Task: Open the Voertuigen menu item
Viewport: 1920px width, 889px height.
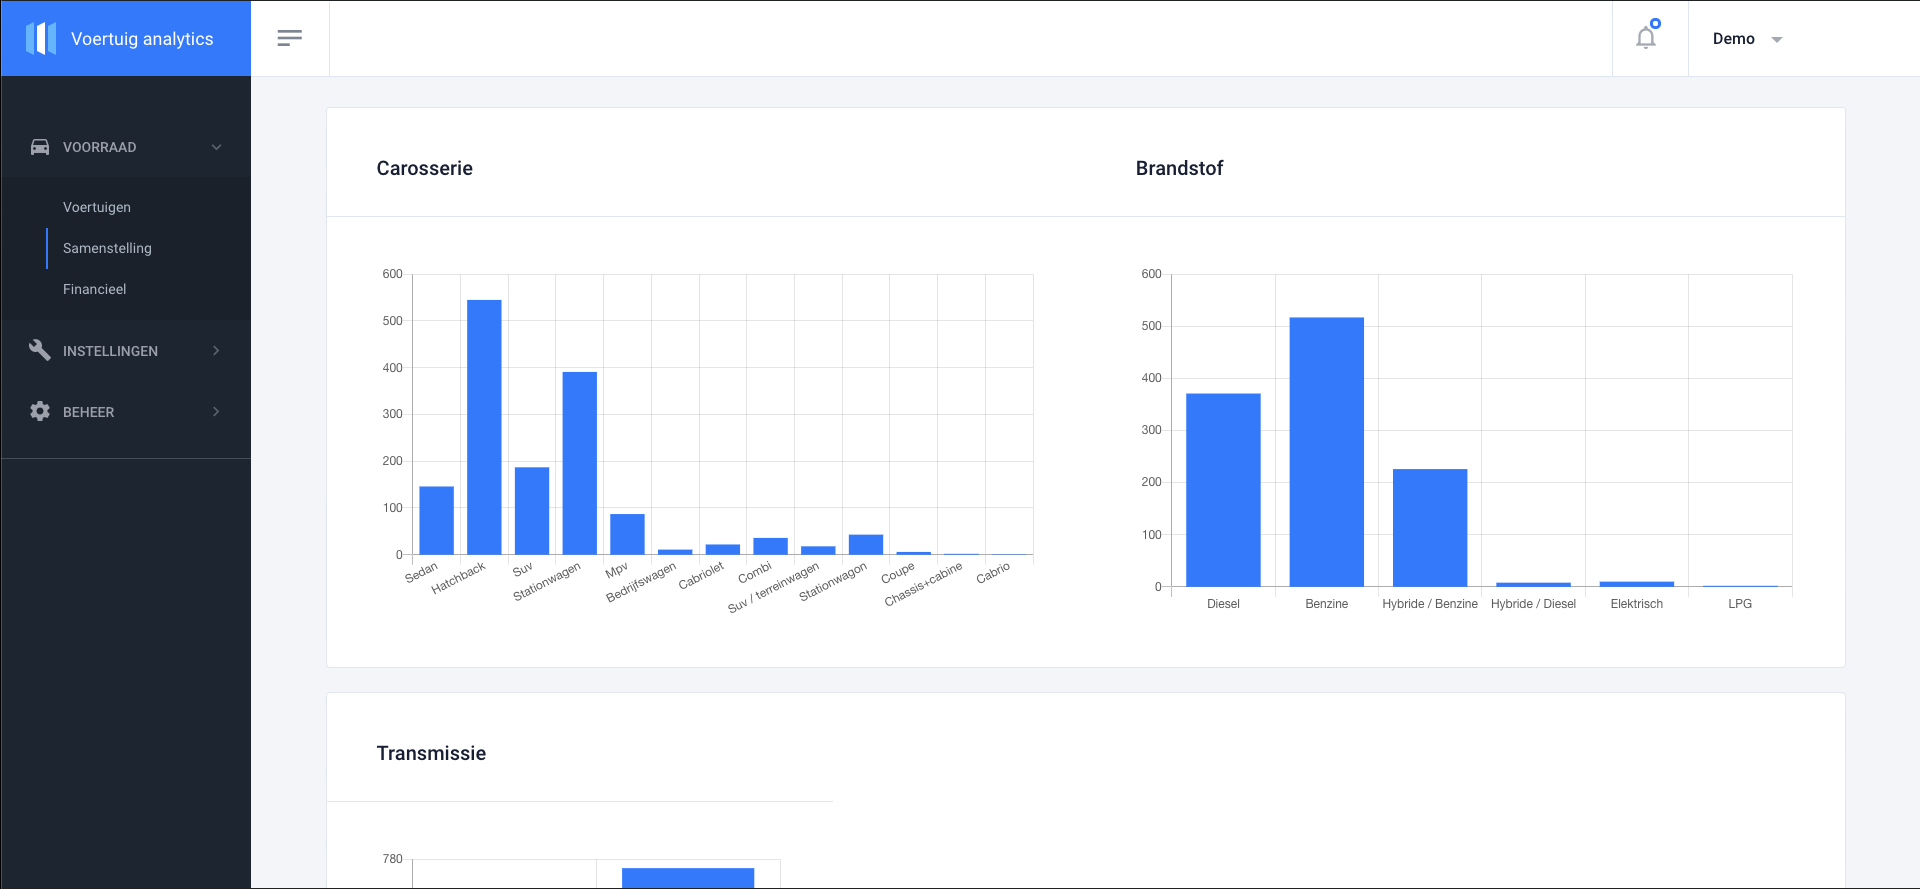Action: 97,207
